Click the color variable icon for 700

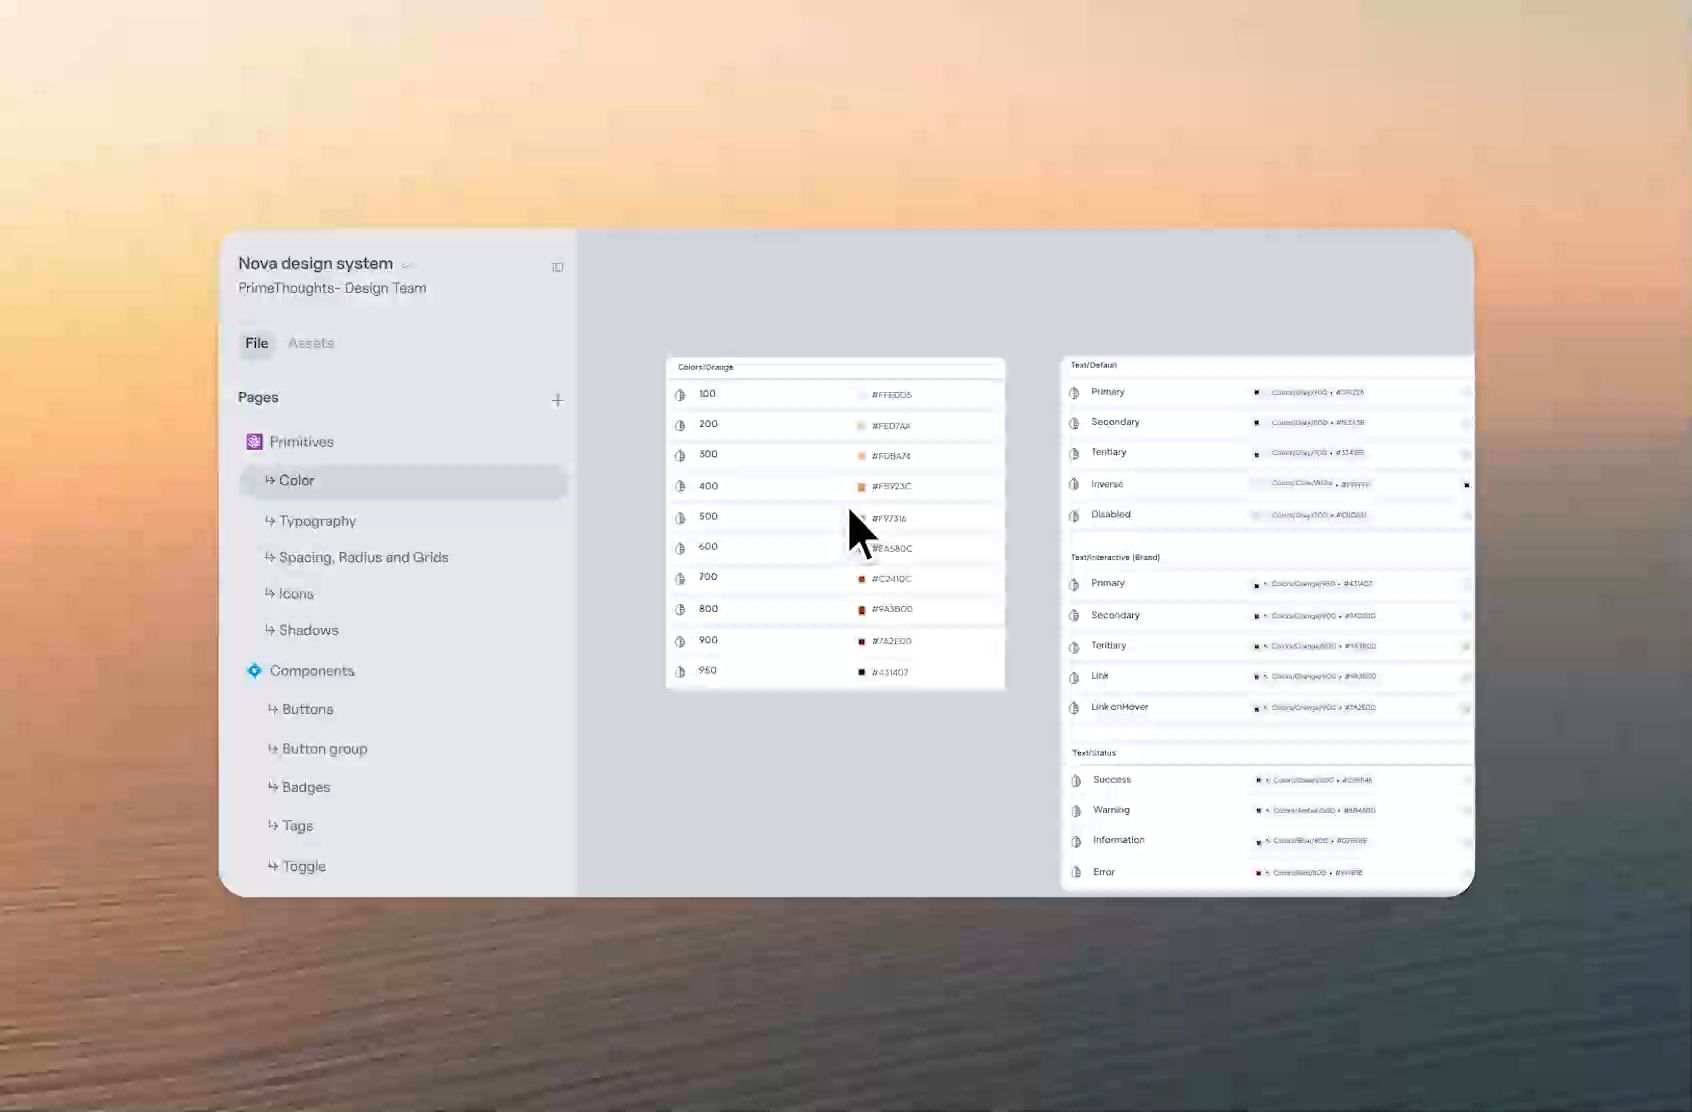coord(680,579)
